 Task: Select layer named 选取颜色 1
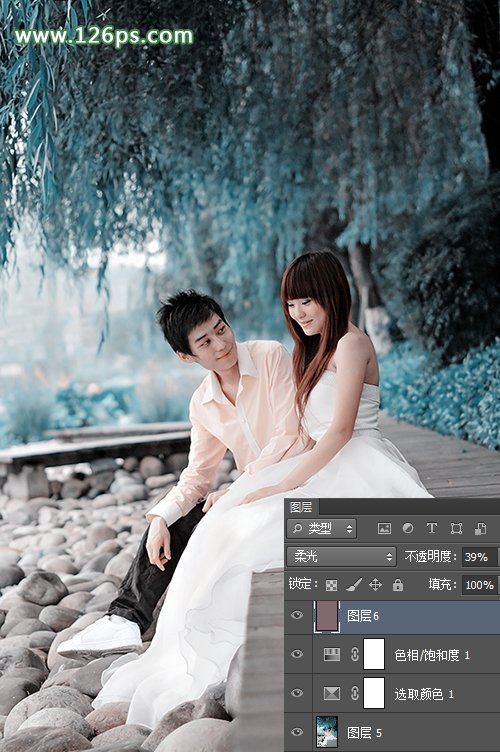pos(424,693)
